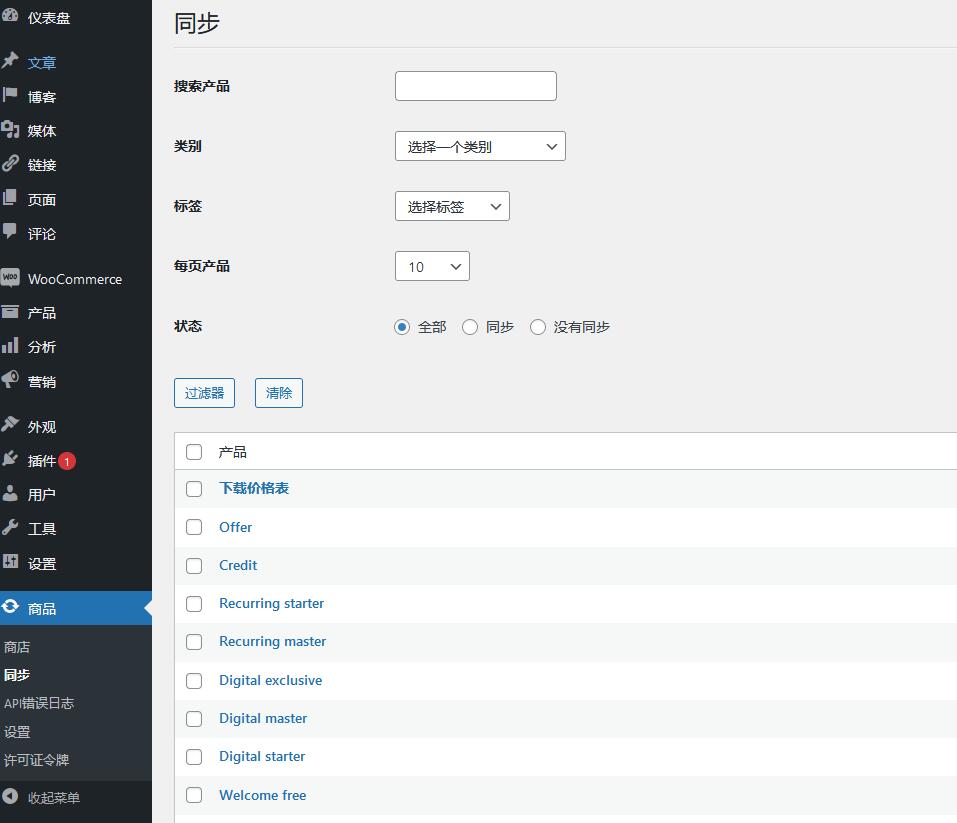The width and height of the screenshot is (957, 823).
Task: Click the 清除 clear button
Action: click(x=279, y=393)
